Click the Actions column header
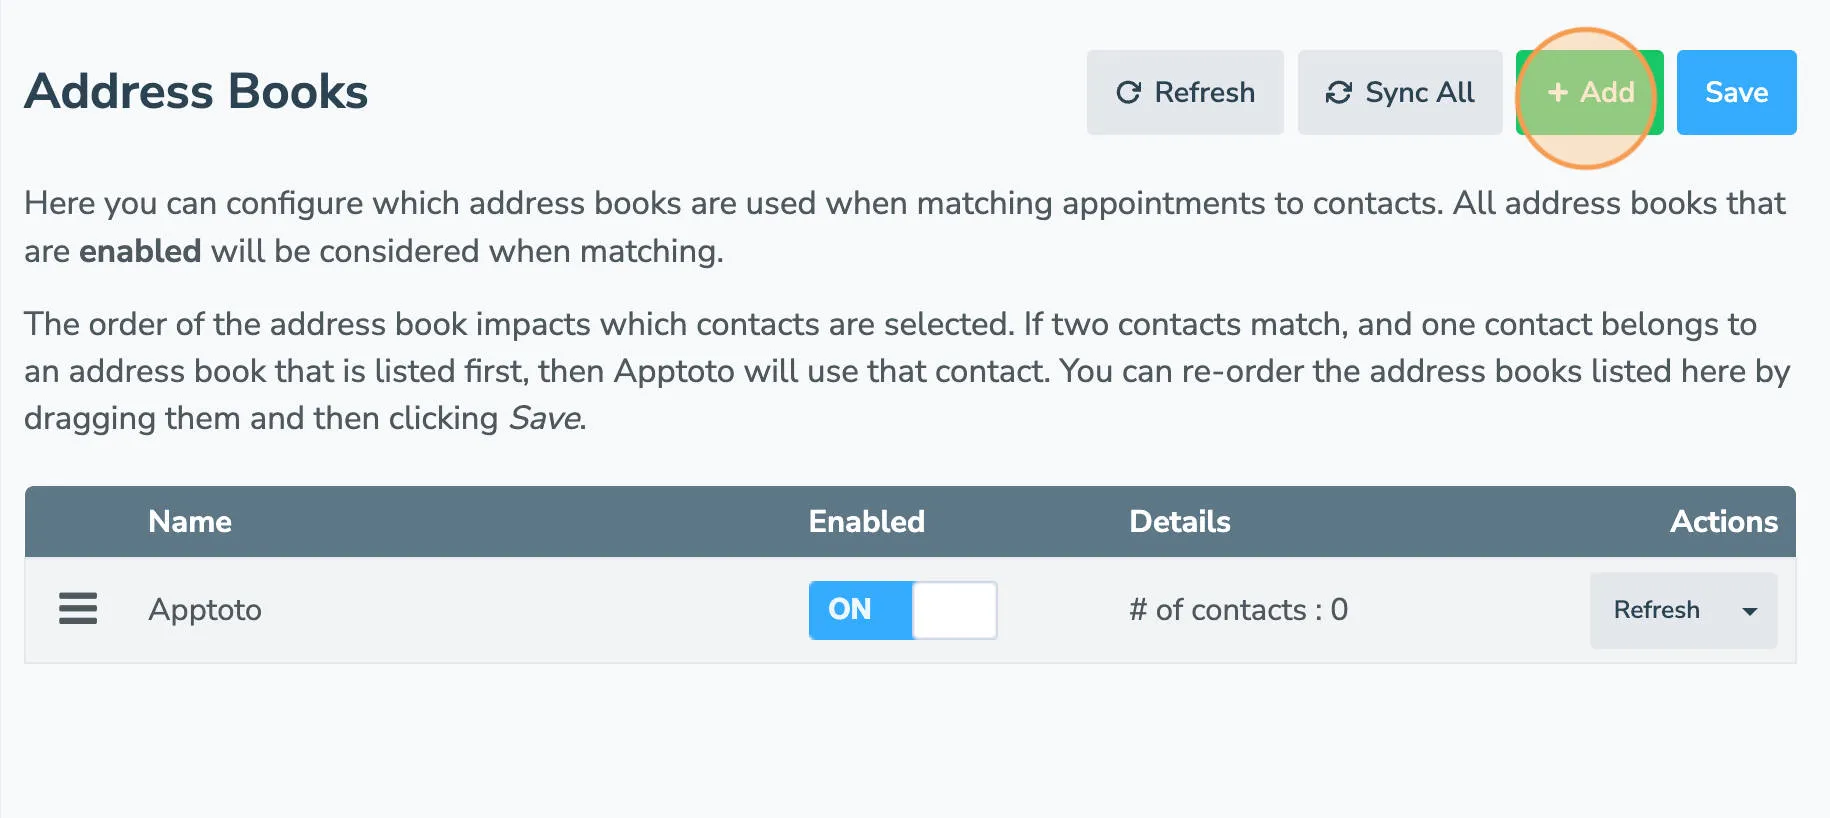 click(1722, 521)
